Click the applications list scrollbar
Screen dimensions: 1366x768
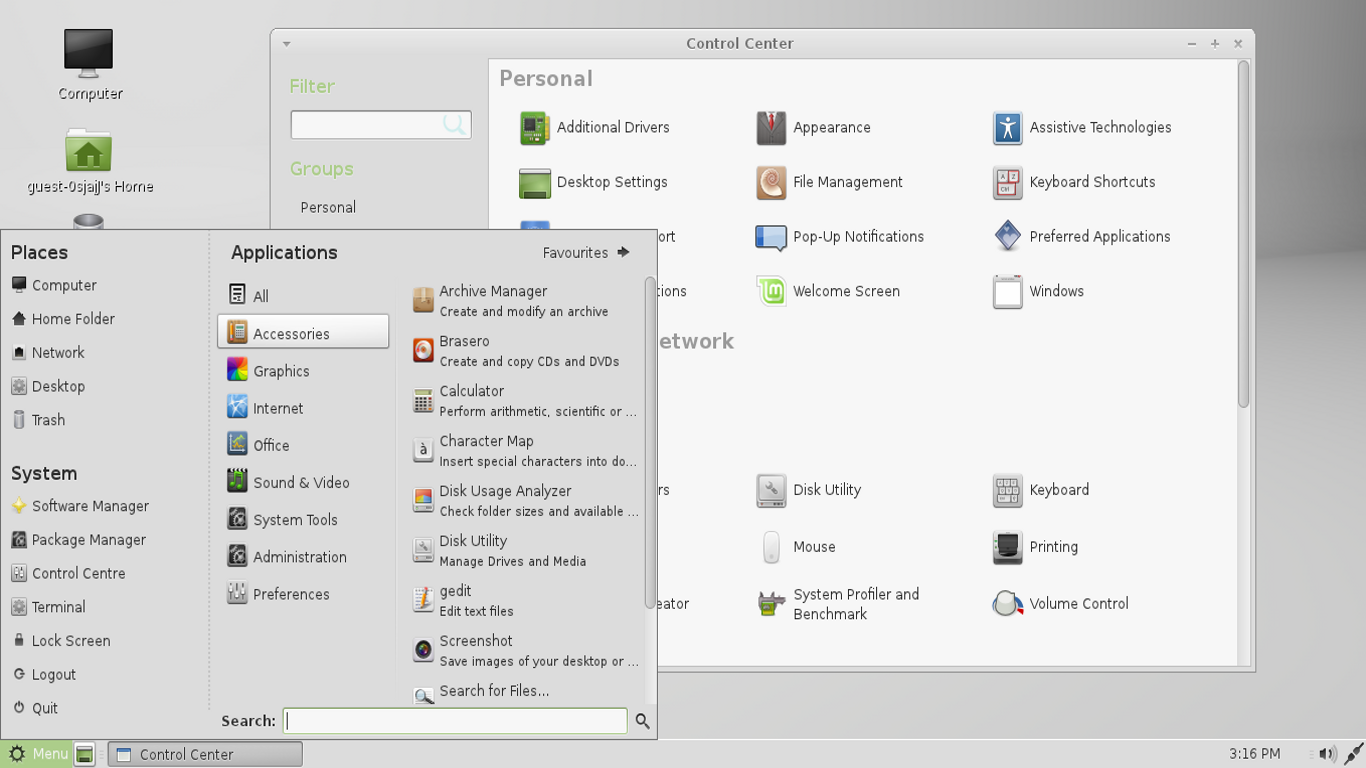pyautogui.click(x=650, y=442)
